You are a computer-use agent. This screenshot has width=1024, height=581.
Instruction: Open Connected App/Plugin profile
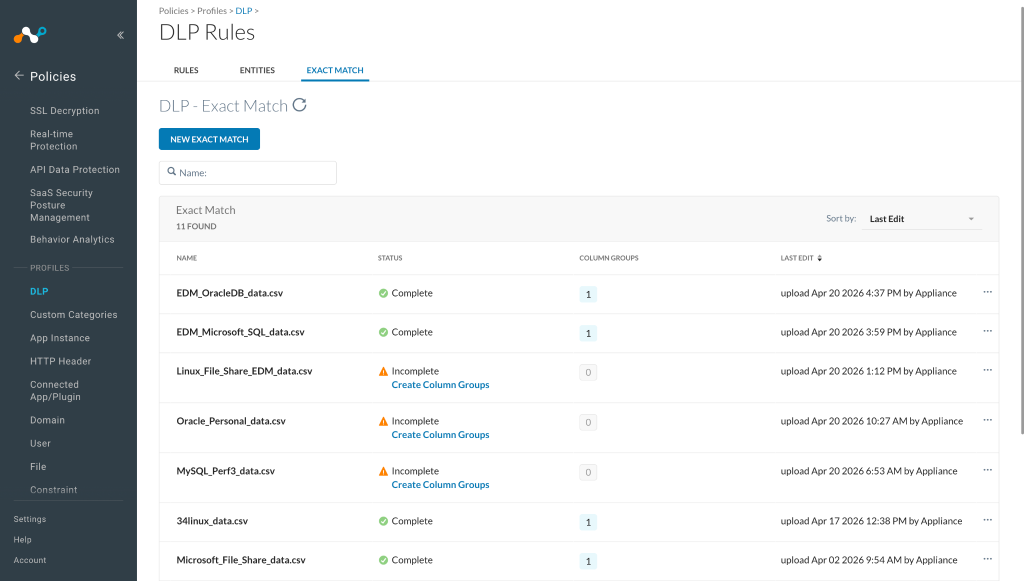click(x=56, y=390)
